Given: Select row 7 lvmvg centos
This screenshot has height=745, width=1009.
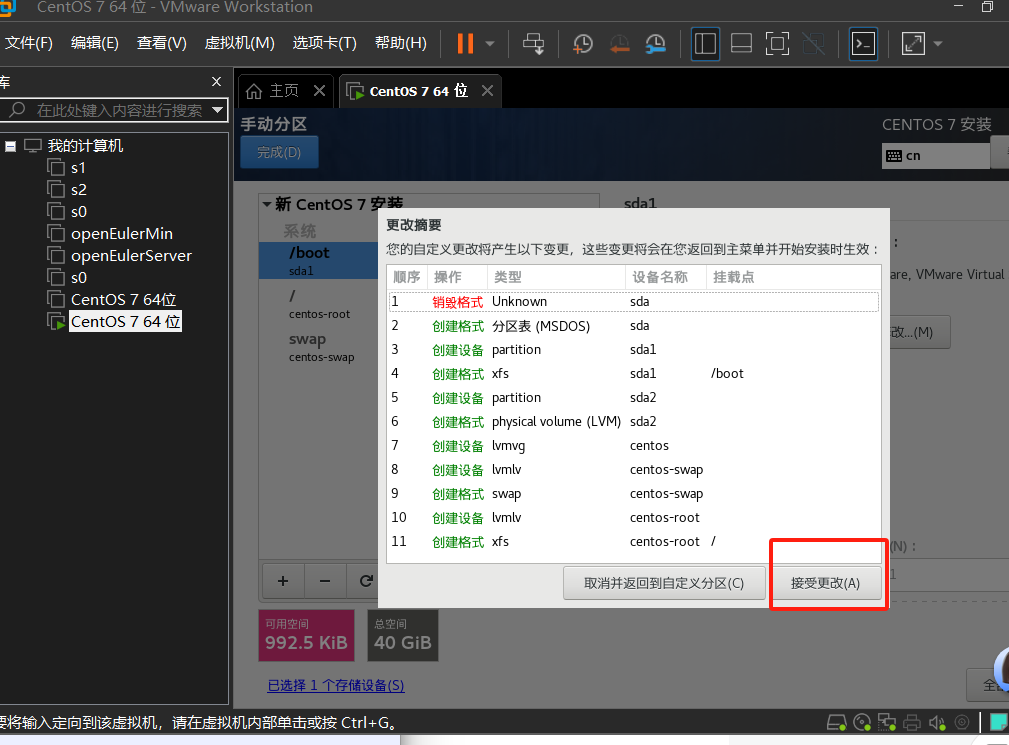Looking at the screenshot, I should pyautogui.click(x=634, y=446).
